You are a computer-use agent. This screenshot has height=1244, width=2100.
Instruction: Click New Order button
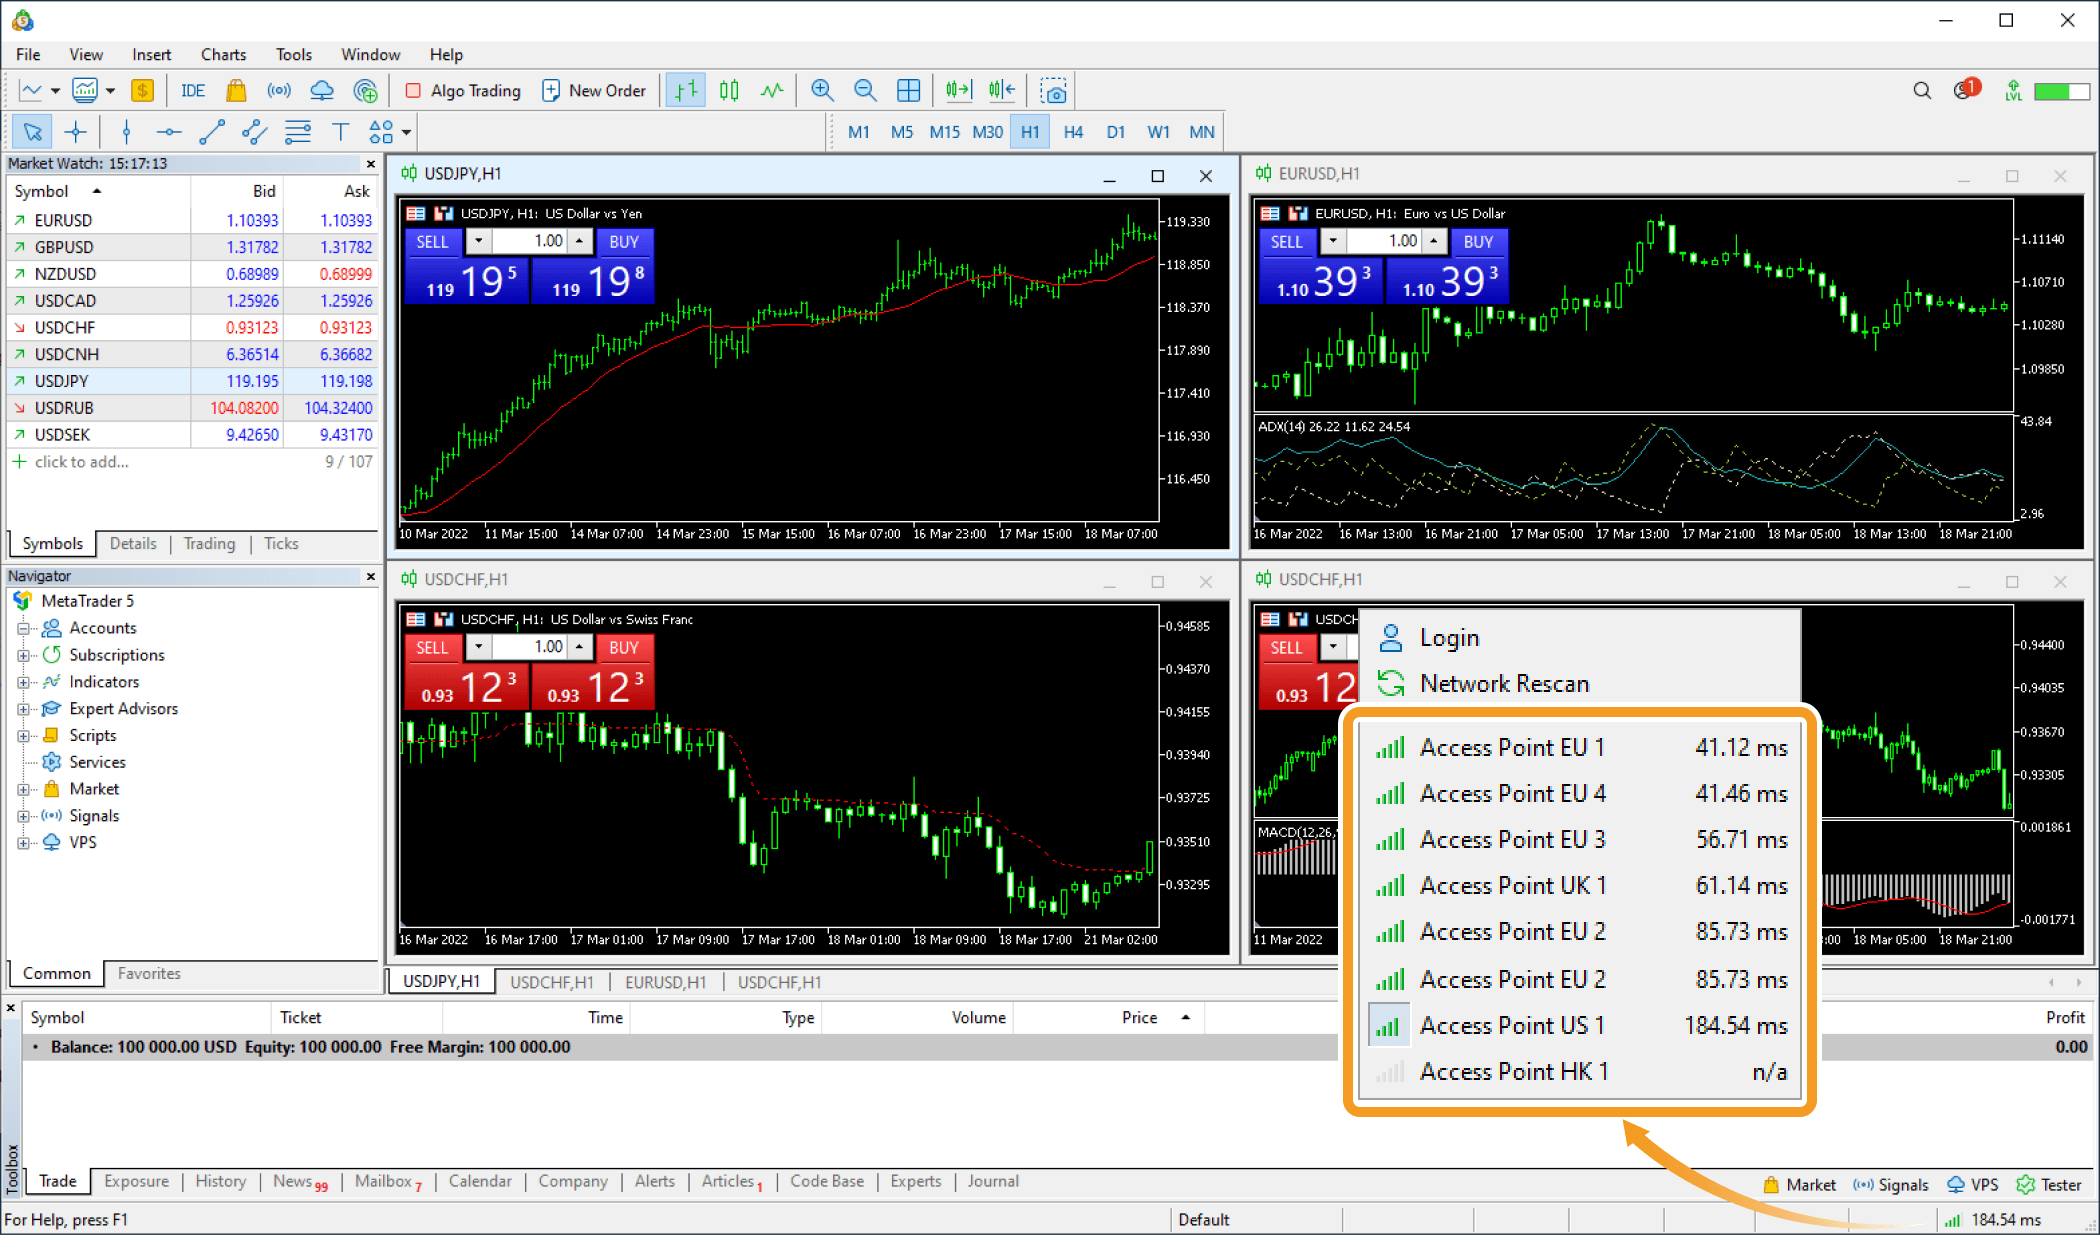pyautogui.click(x=595, y=91)
